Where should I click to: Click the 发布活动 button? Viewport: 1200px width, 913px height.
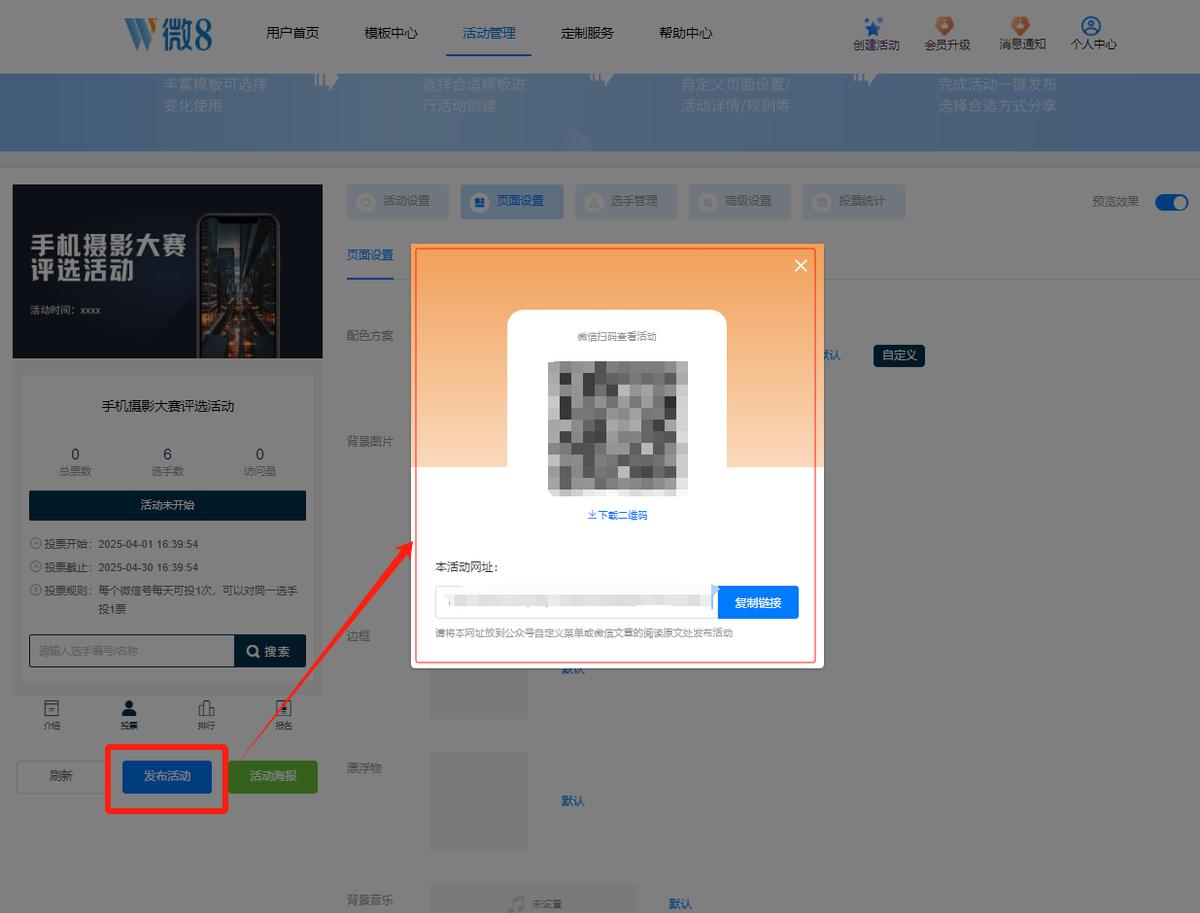(x=167, y=776)
